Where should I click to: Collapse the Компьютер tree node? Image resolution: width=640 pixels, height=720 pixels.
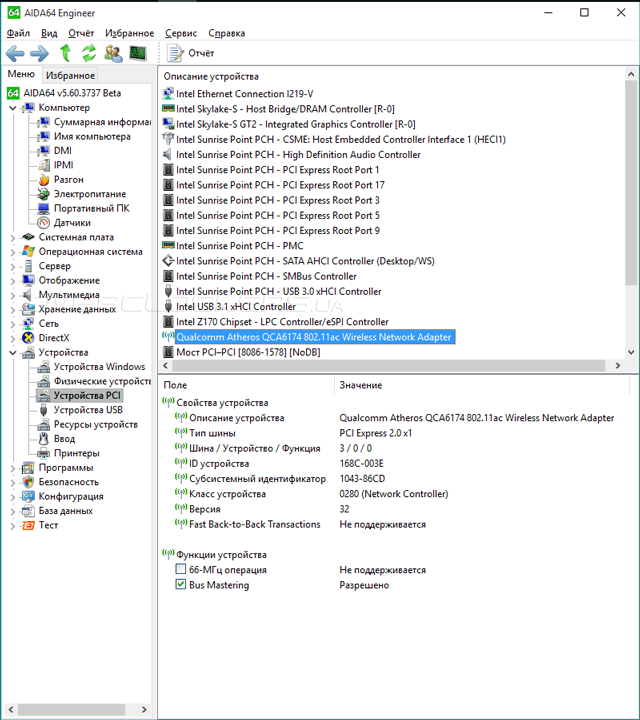[x=13, y=108]
